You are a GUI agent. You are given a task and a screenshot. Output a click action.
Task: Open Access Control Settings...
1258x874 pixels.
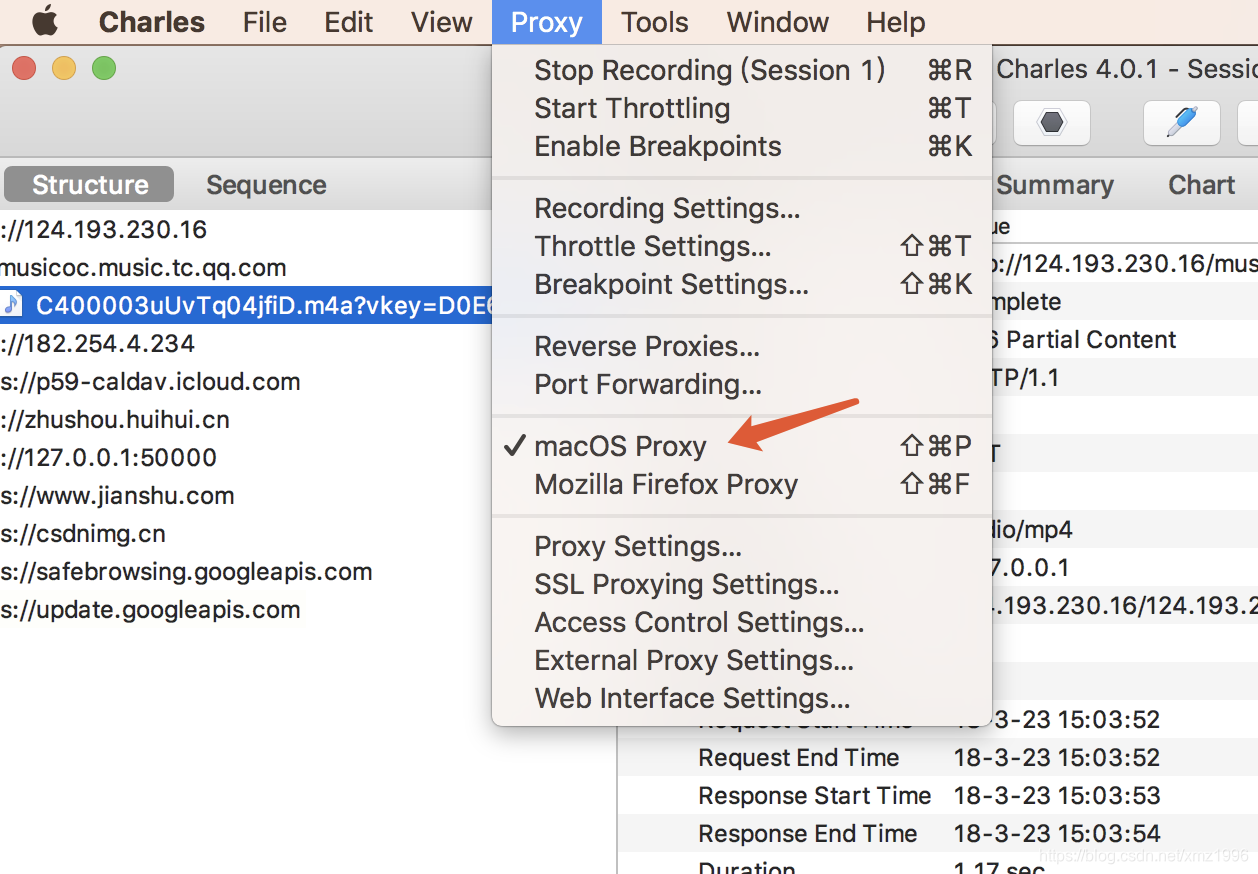[x=742, y=622]
